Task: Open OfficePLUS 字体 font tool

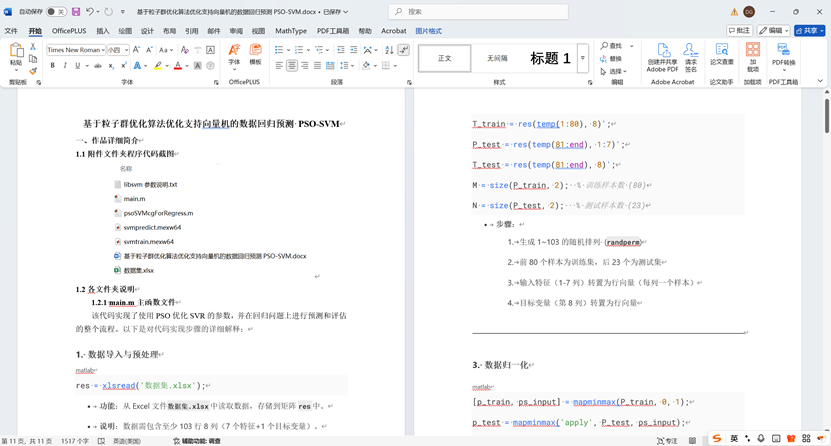Action: pos(234,55)
